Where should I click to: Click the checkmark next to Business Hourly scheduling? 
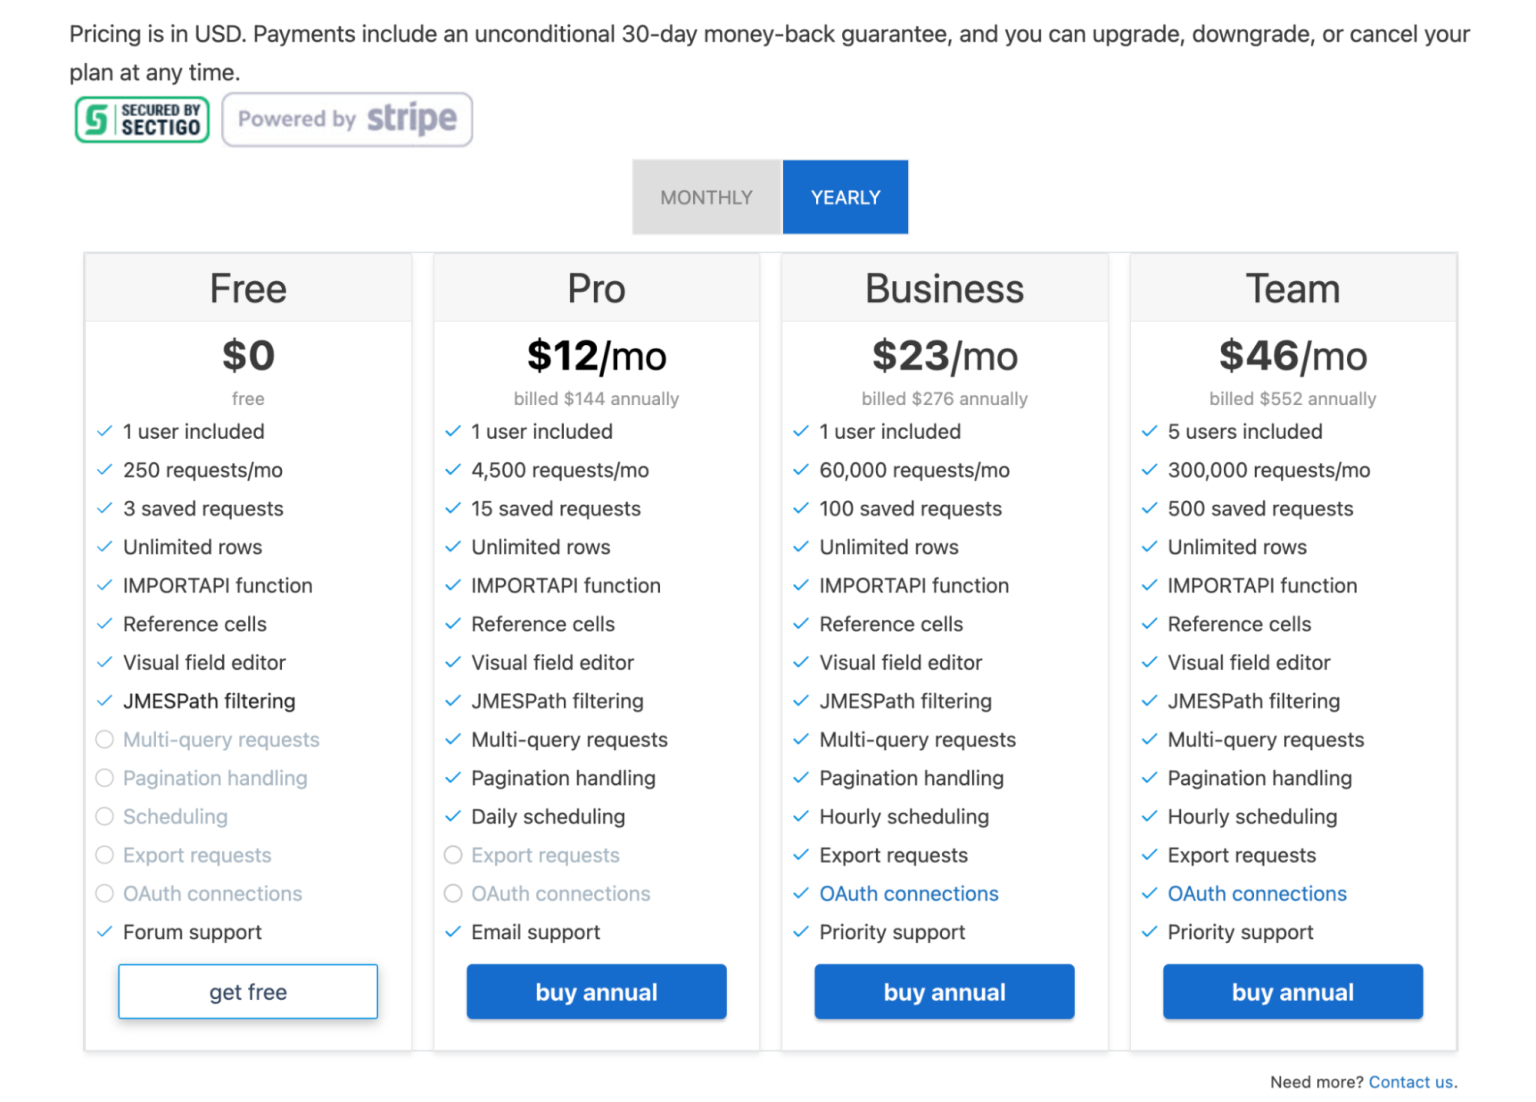(800, 816)
